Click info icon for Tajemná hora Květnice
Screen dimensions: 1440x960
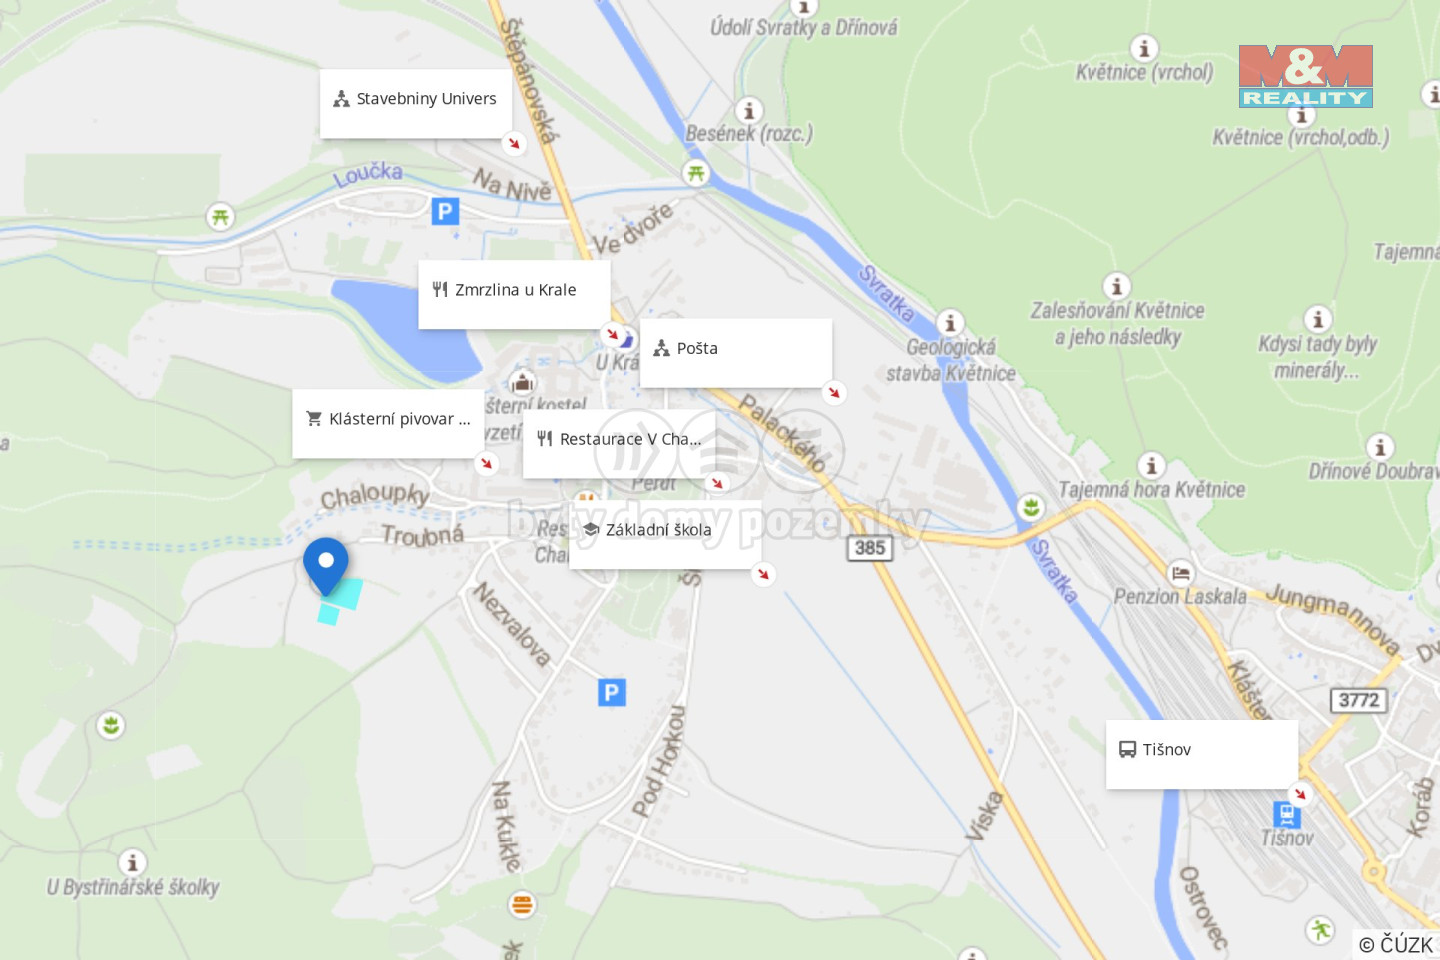click(x=1152, y=465)
